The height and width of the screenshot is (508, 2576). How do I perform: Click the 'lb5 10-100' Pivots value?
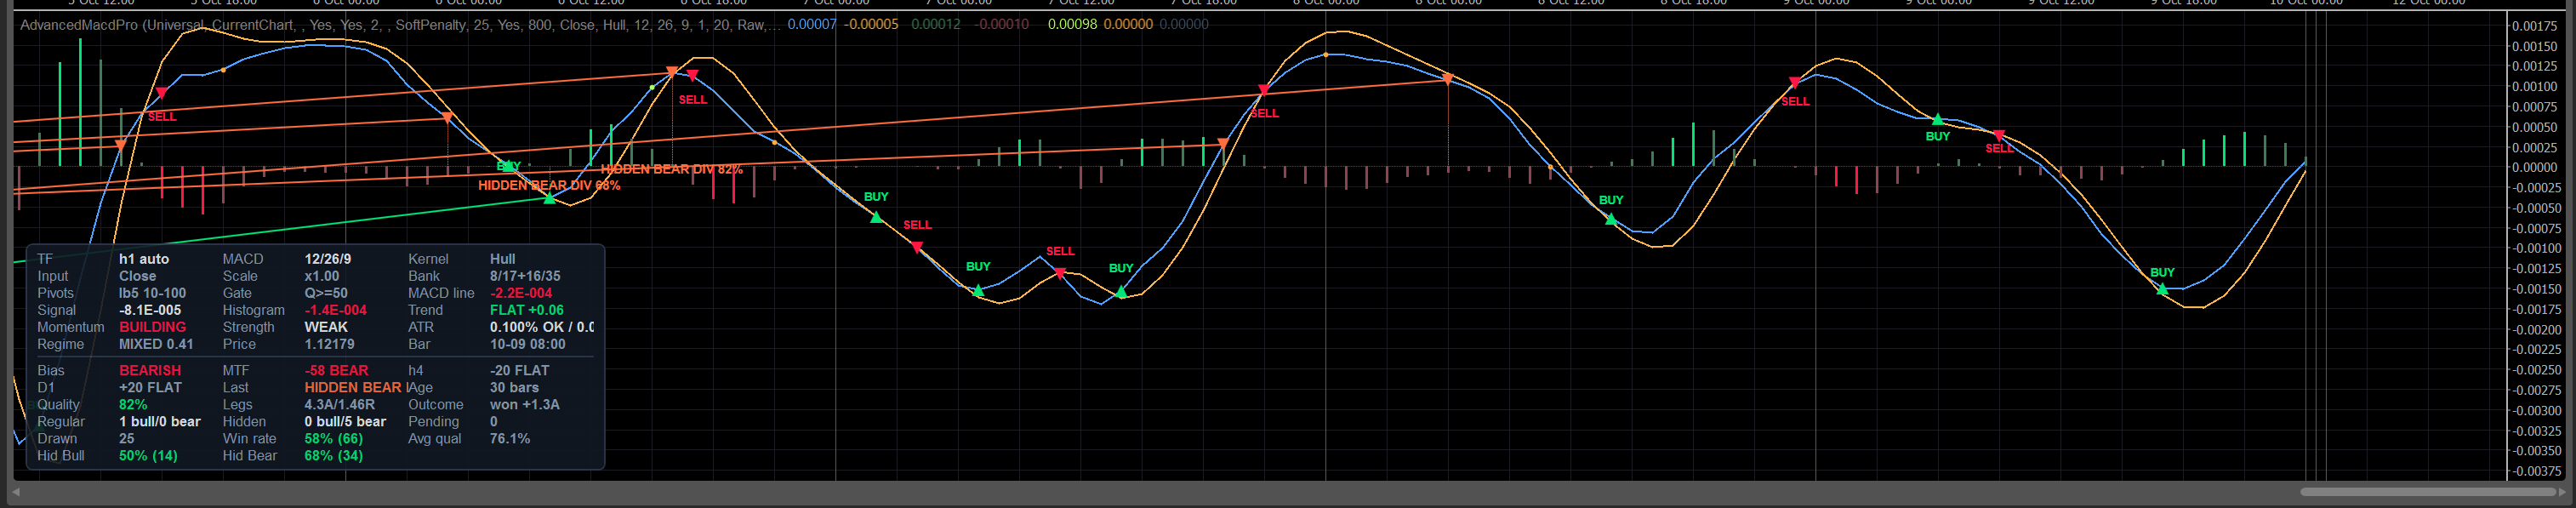pyautogui.click(x=152, y=293)
